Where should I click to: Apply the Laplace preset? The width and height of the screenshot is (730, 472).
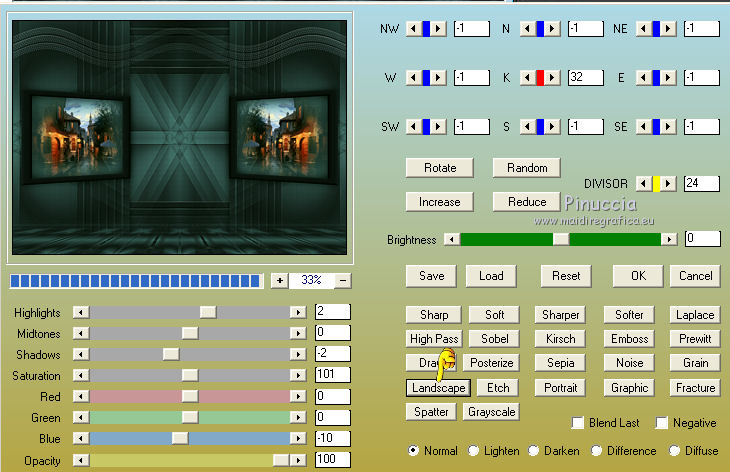696,315
